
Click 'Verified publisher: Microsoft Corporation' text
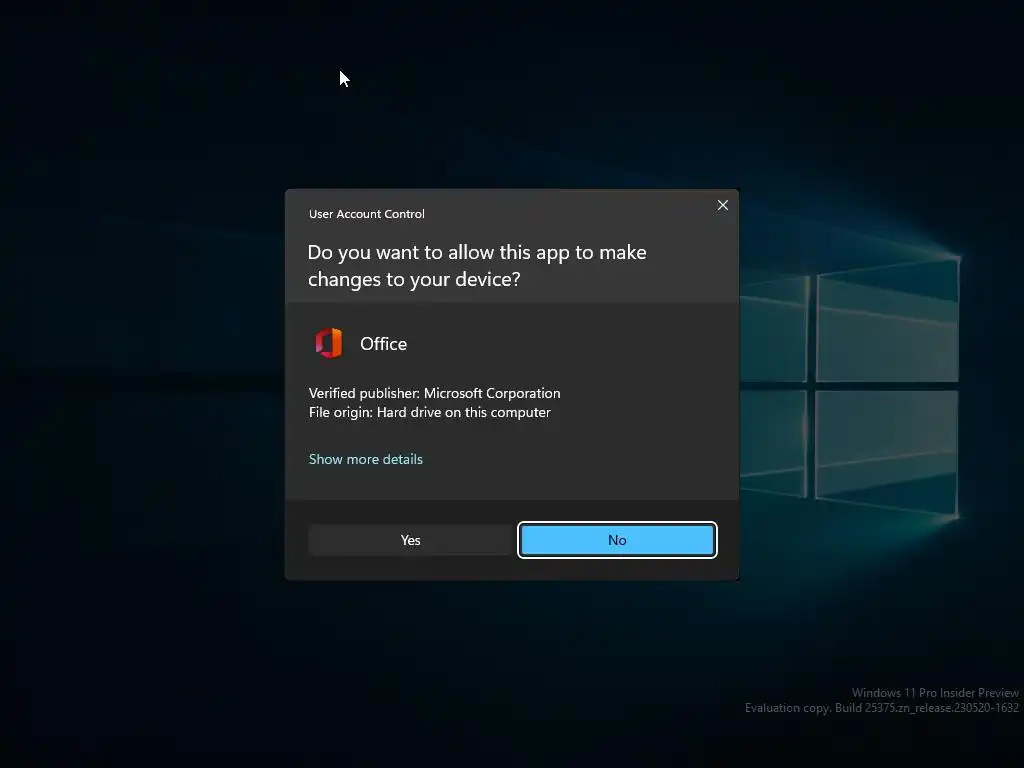[434, 393]
